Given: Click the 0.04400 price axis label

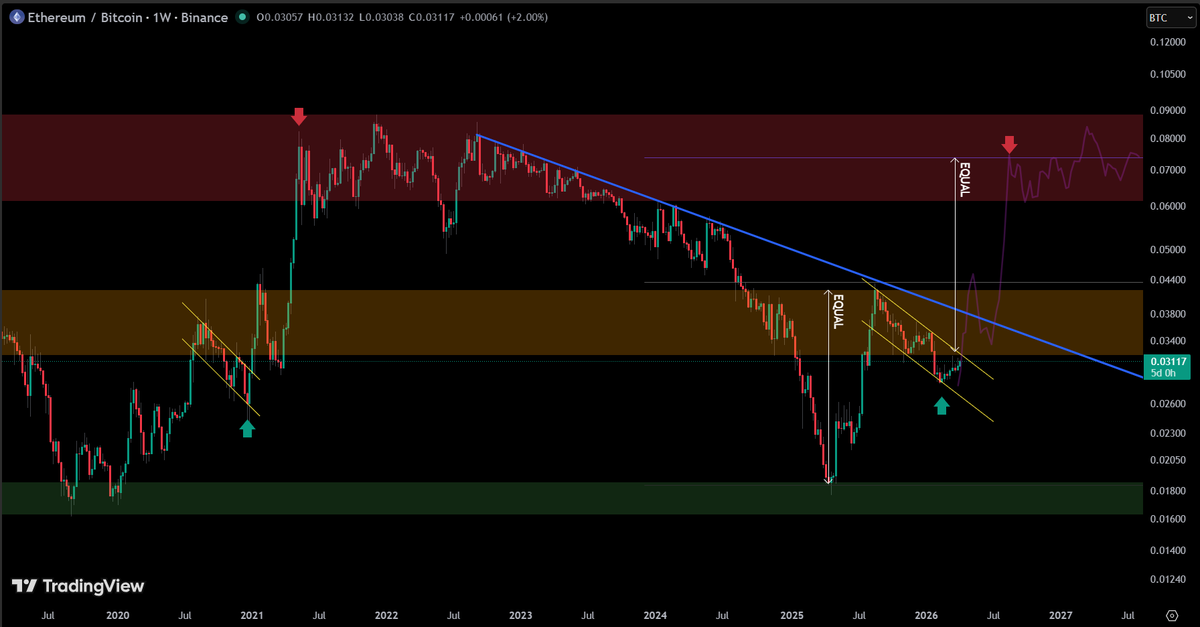Looking at the screenshot, I should click(1168, 281).
